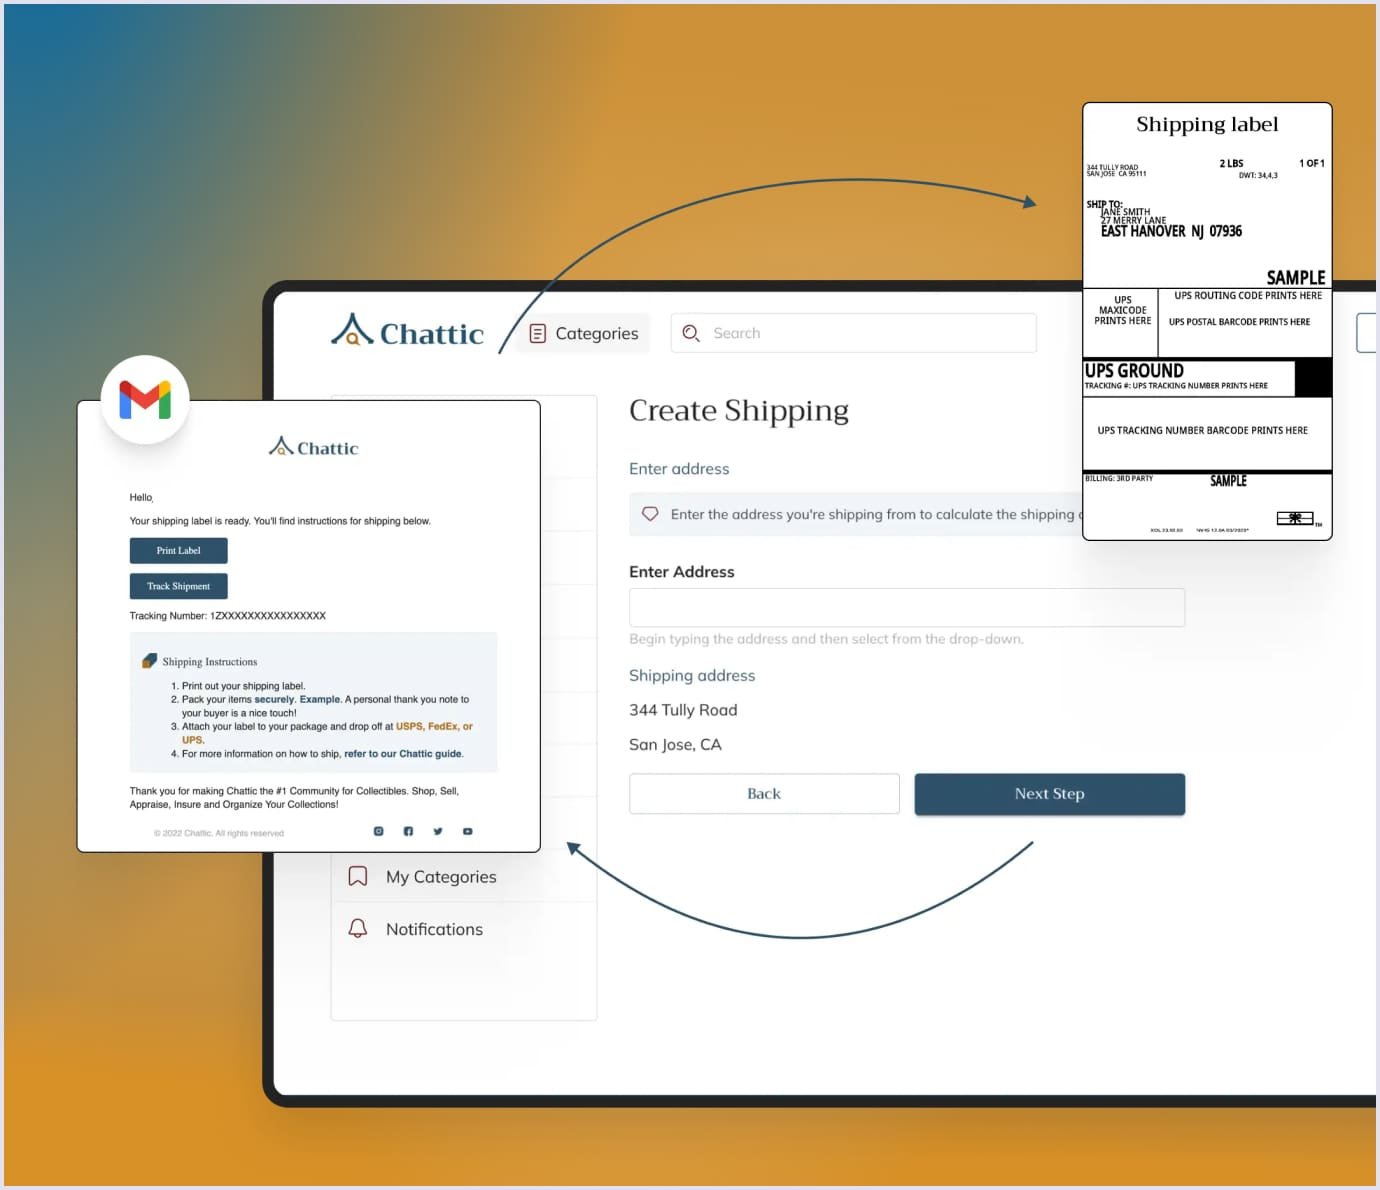Screen dimensions: 1380x1190
Task: Click the Twitter icon in the email footer
Action: pos(438,831)
